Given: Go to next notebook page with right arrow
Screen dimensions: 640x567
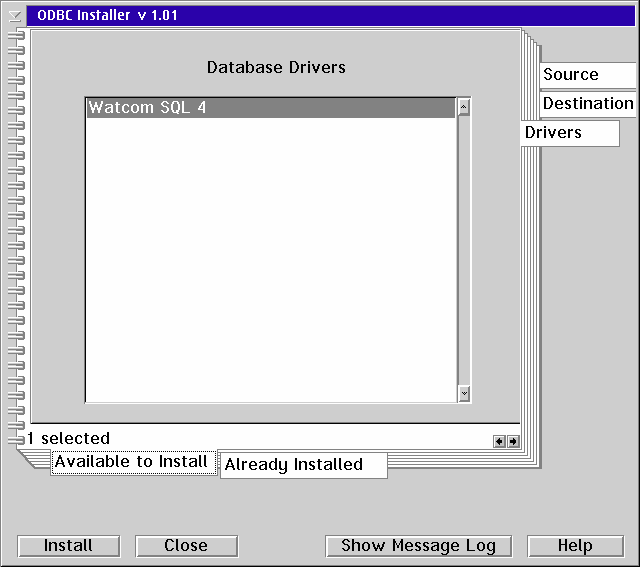Looking at the screenshot, I should (513, 441).
